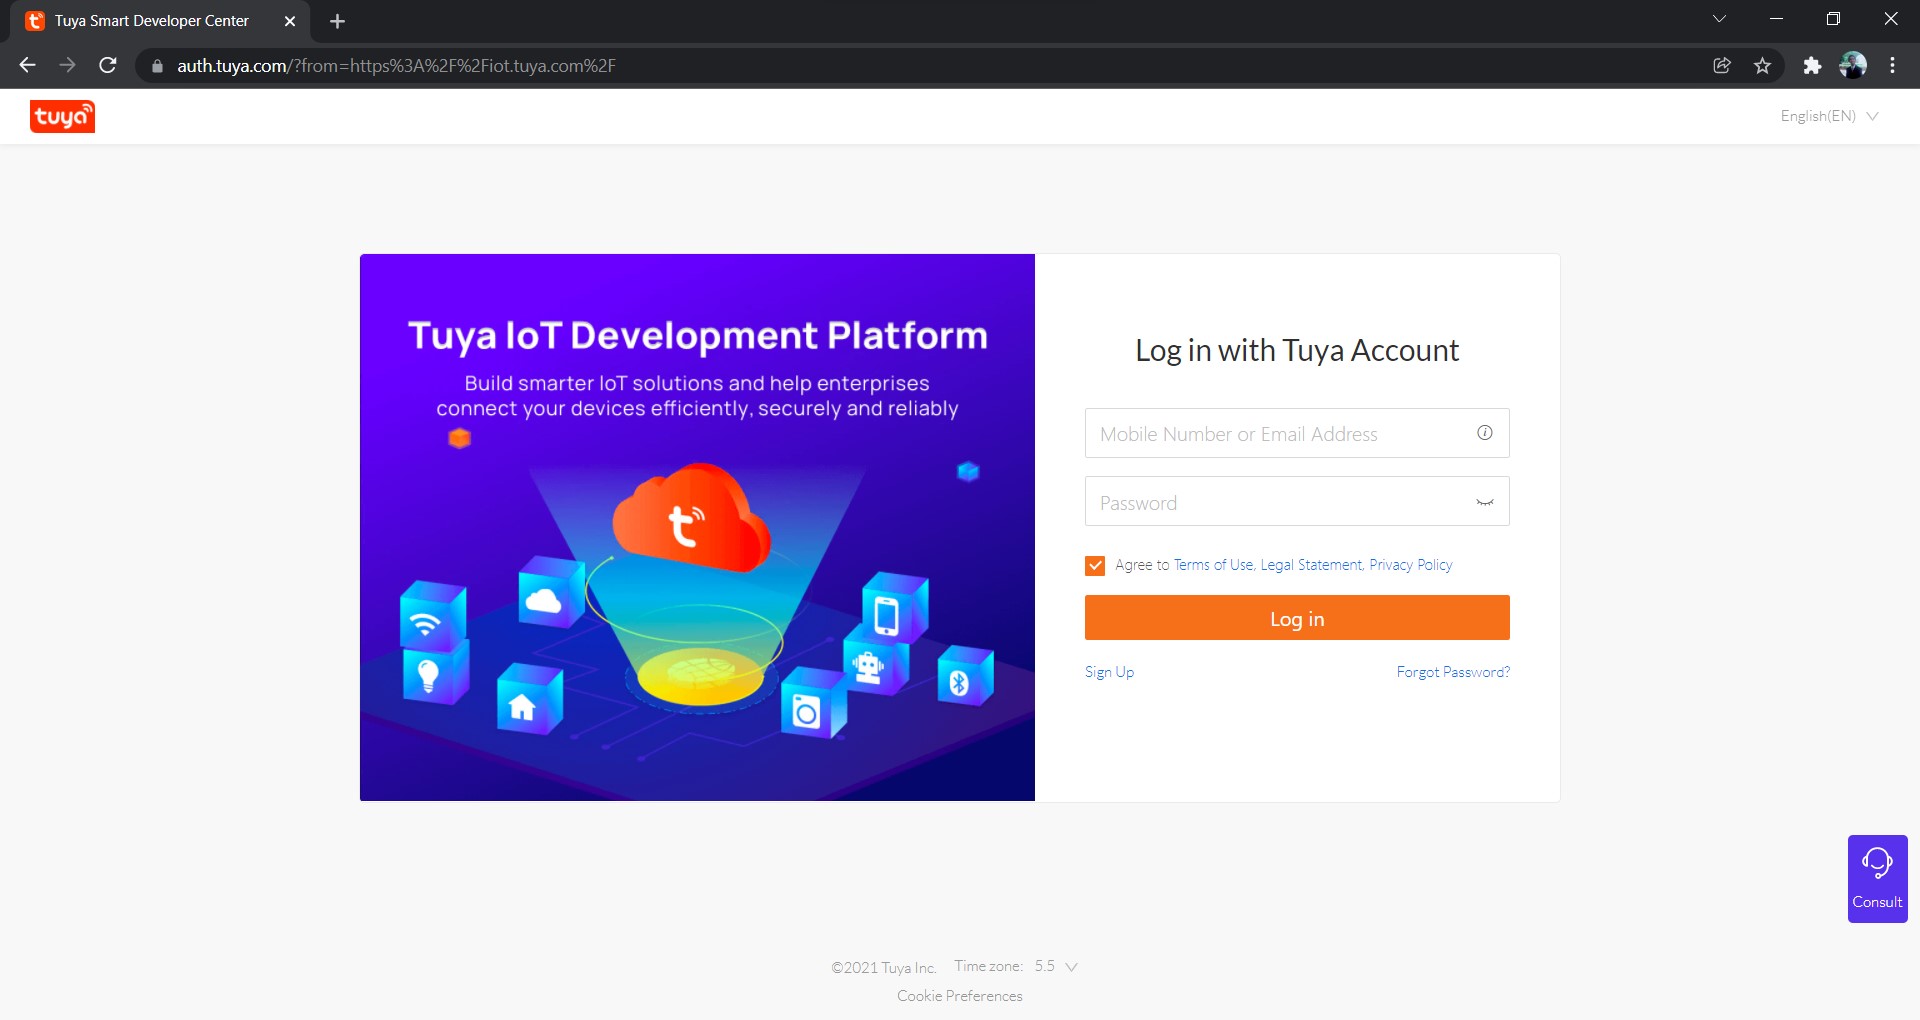1920x1020 pixels.
Task: Click the Tuya logo in header
Action: (x=62, y=117)
